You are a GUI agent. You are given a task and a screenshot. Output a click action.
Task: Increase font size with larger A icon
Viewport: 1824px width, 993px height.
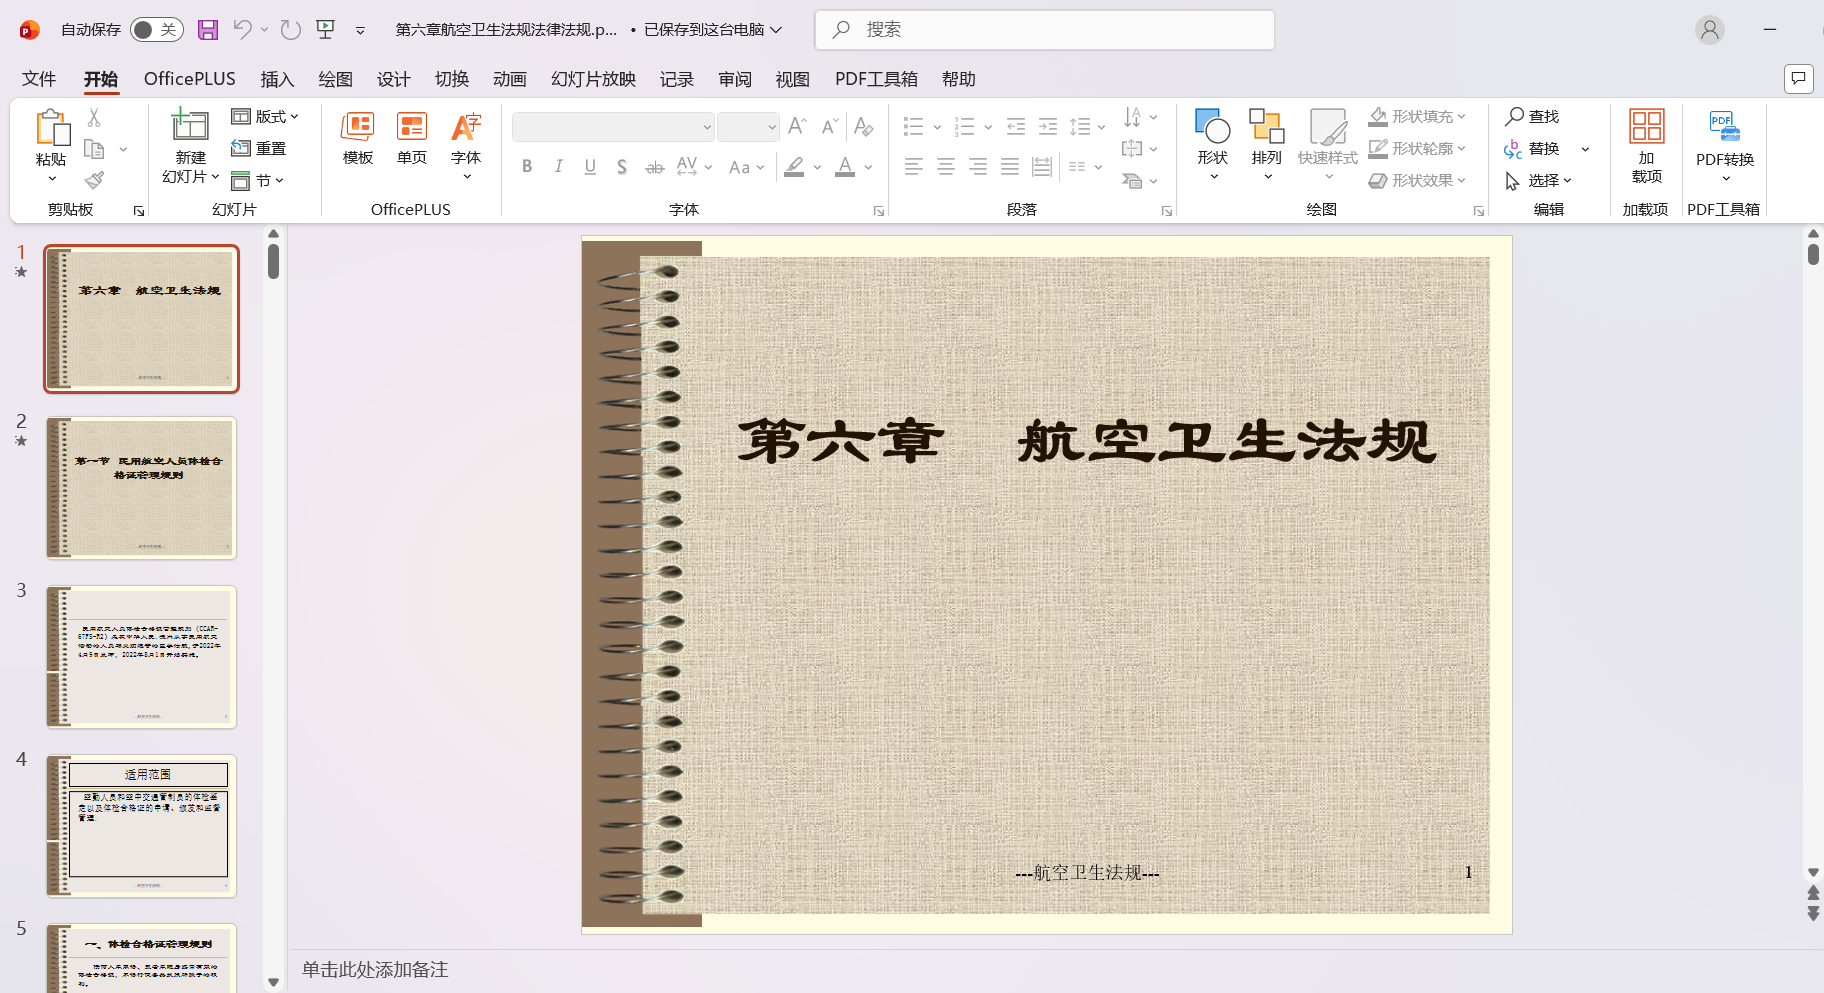[797, 126]
